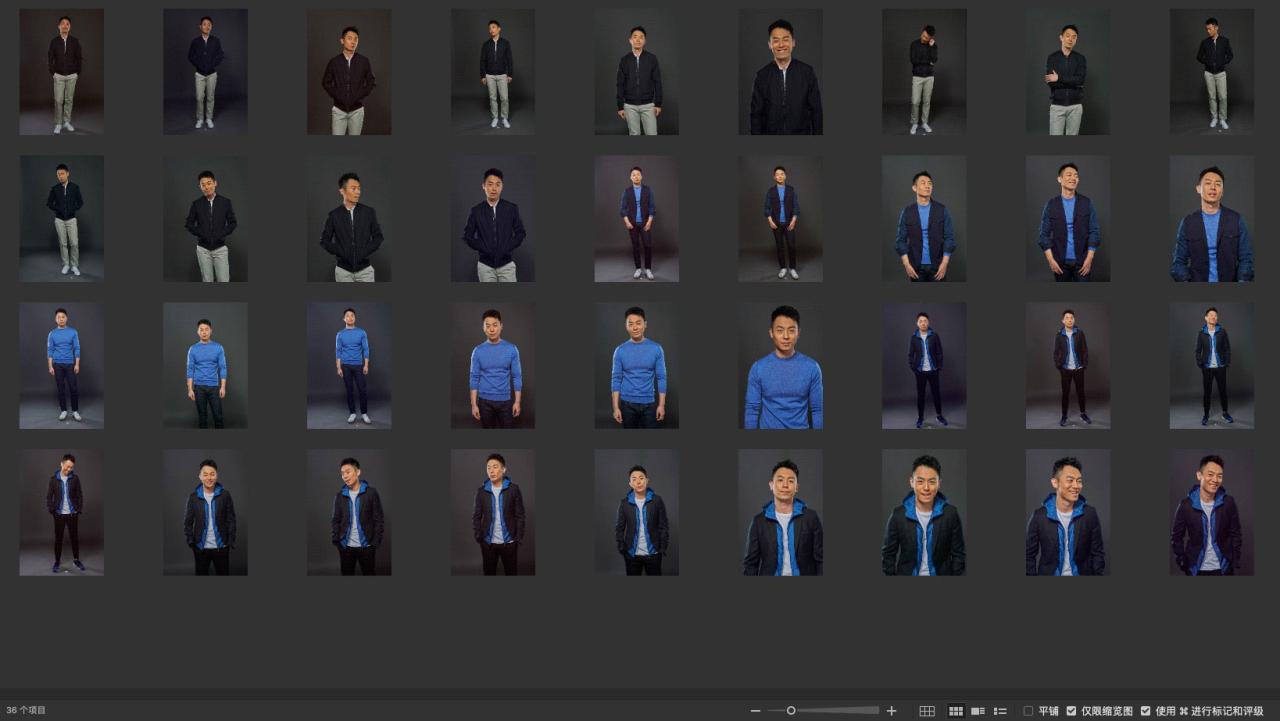Click the thumbnail size slider handle
Viewport: 1280px width, 721px height.
coord(791,711)
